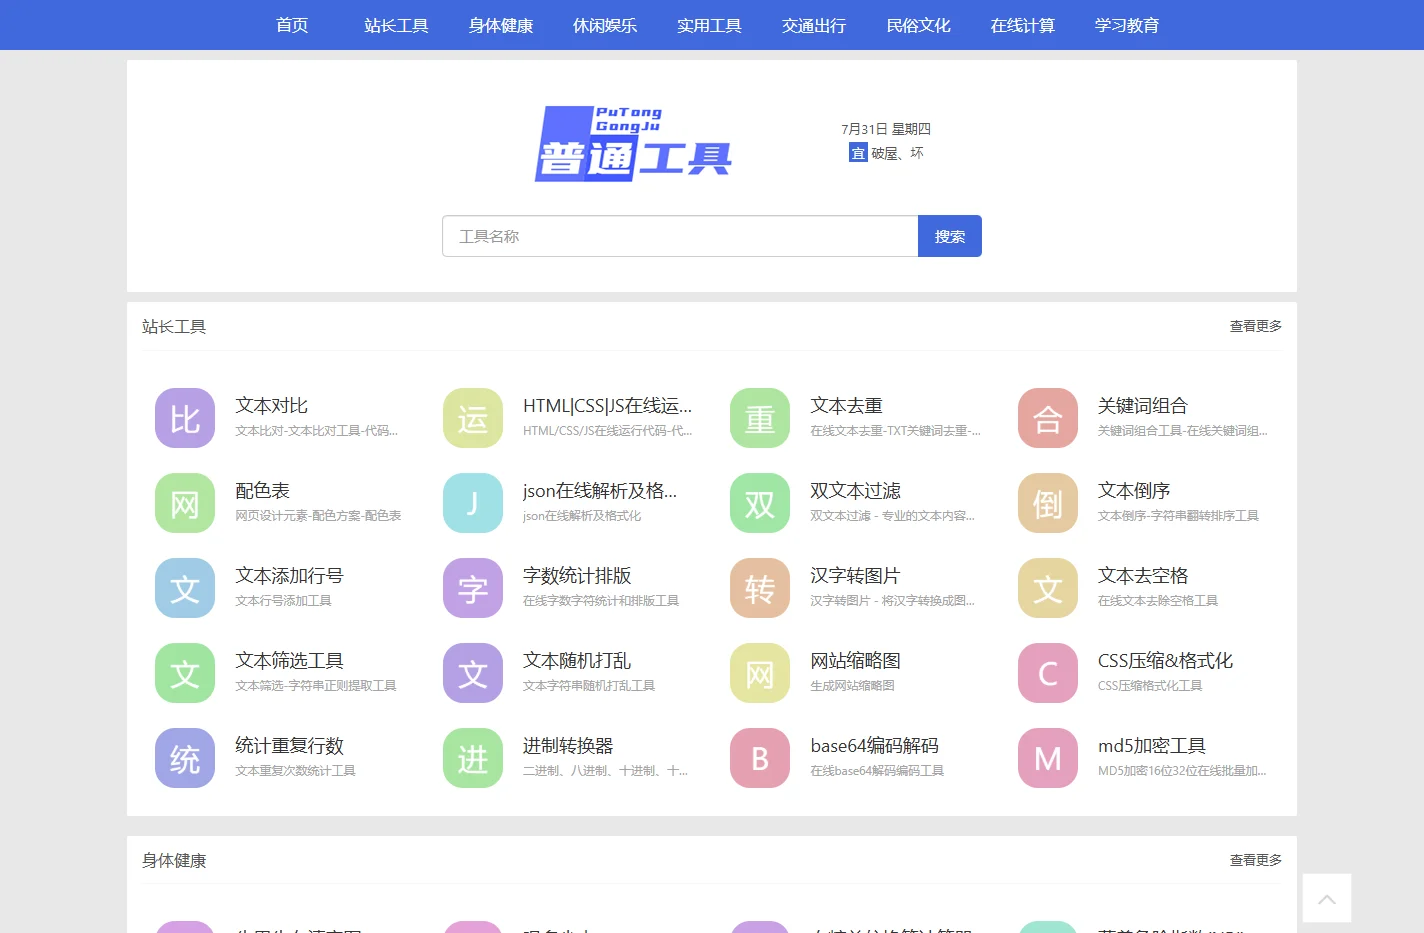
Task: Open the 配色表 title link
Action: (262, 490)
